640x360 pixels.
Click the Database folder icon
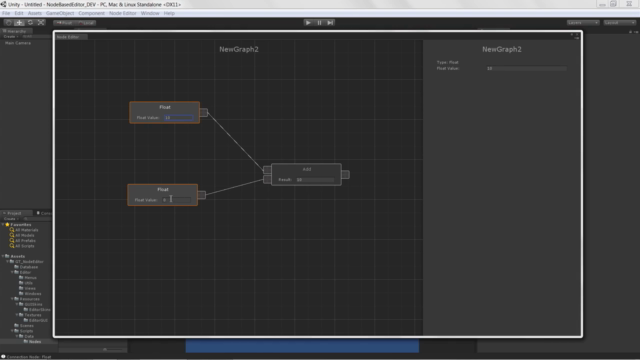16,267
